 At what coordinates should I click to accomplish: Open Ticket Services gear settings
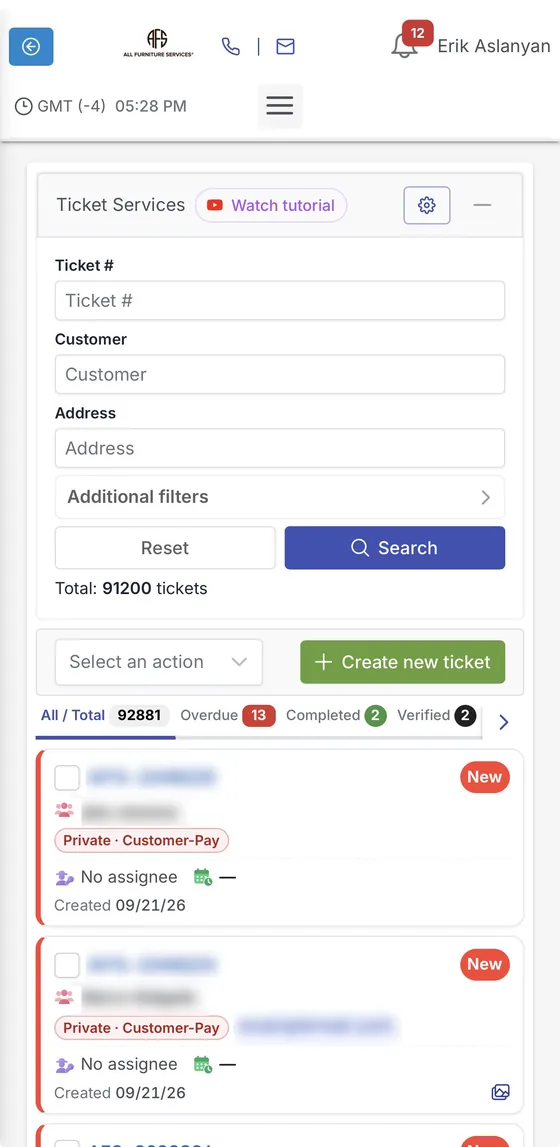tap(427, 206)
